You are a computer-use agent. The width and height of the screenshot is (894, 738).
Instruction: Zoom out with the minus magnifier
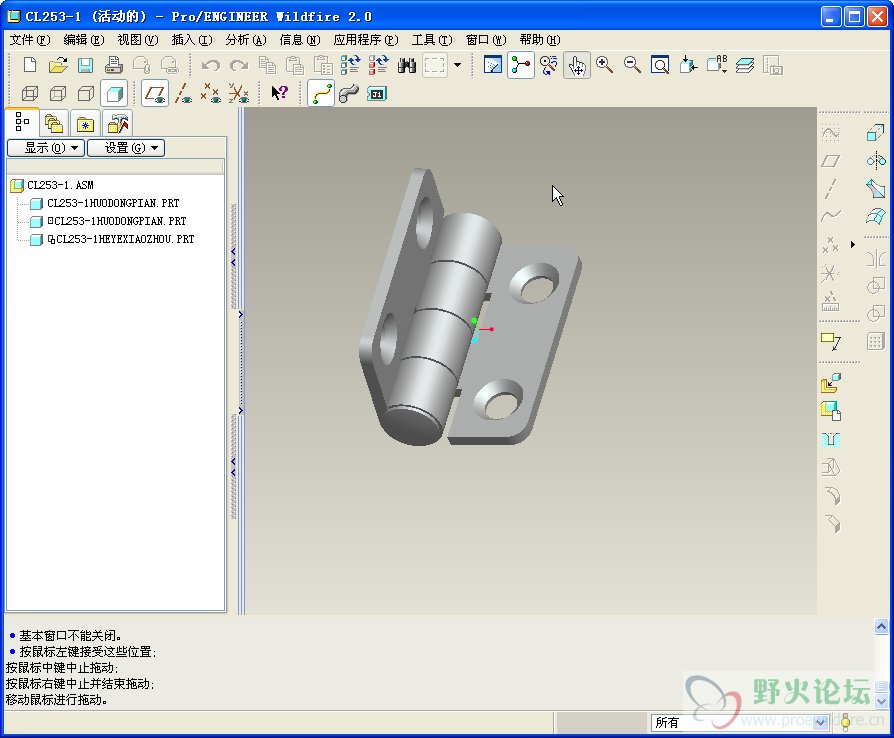coord(632,65)
